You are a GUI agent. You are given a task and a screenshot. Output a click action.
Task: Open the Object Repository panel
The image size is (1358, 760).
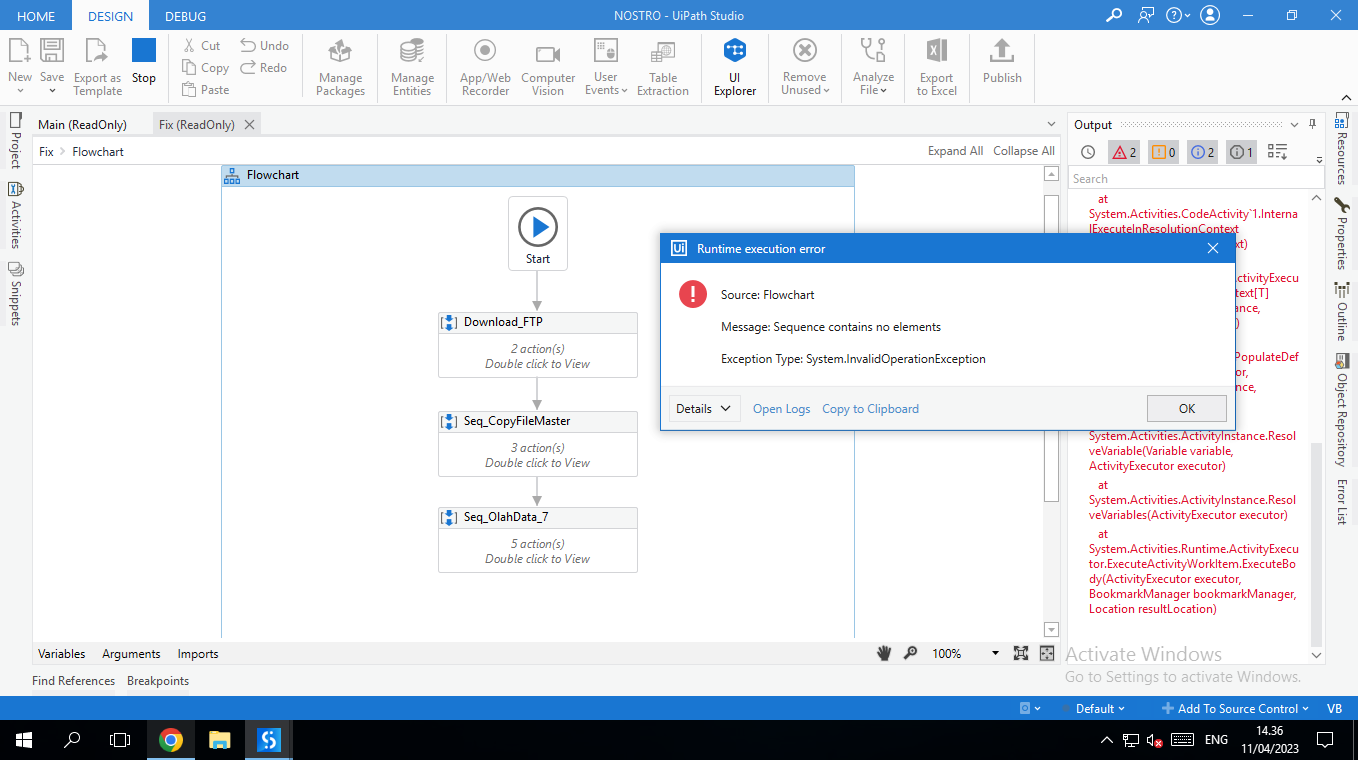pos(1341,410)
